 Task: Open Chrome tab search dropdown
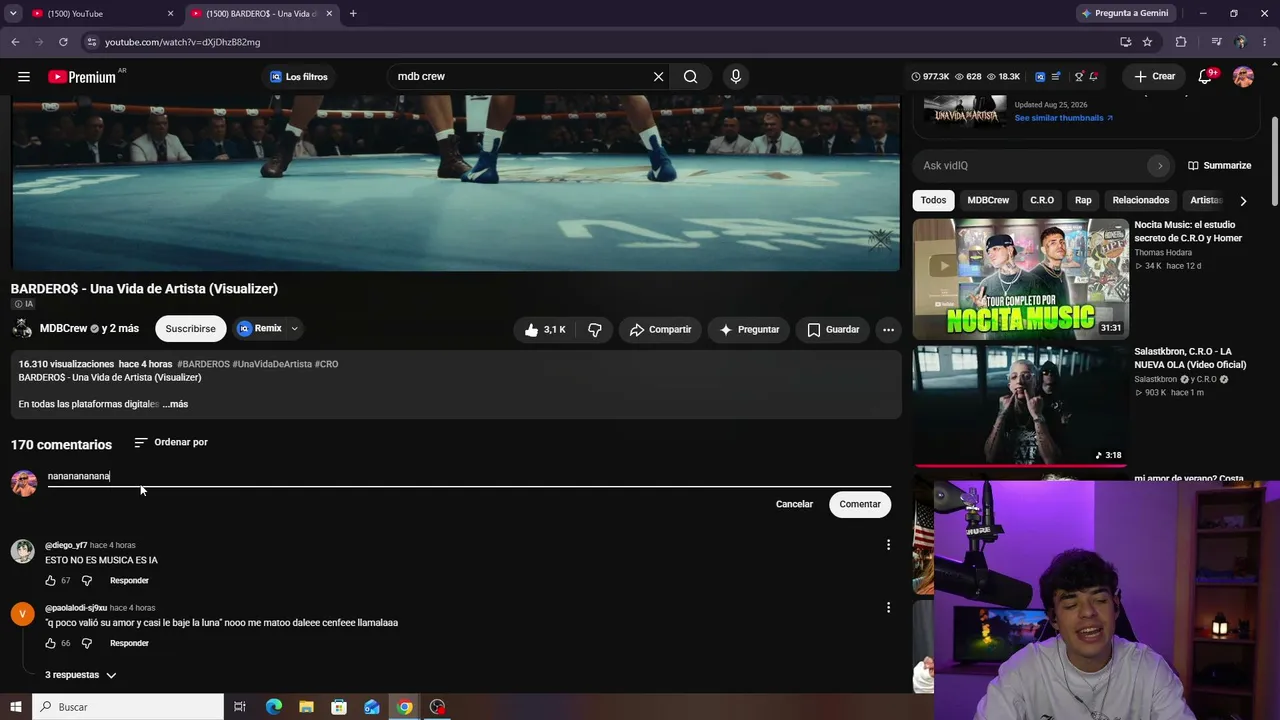13,14
